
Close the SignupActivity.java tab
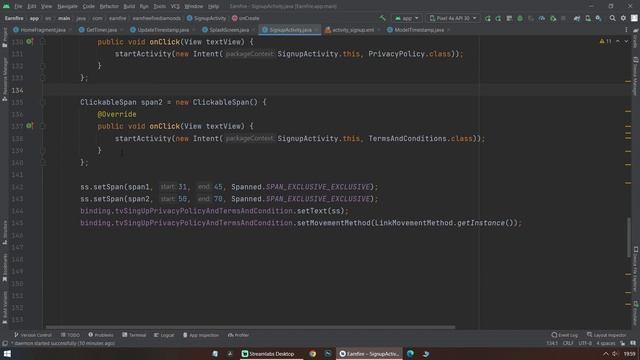tap(316, 30)
